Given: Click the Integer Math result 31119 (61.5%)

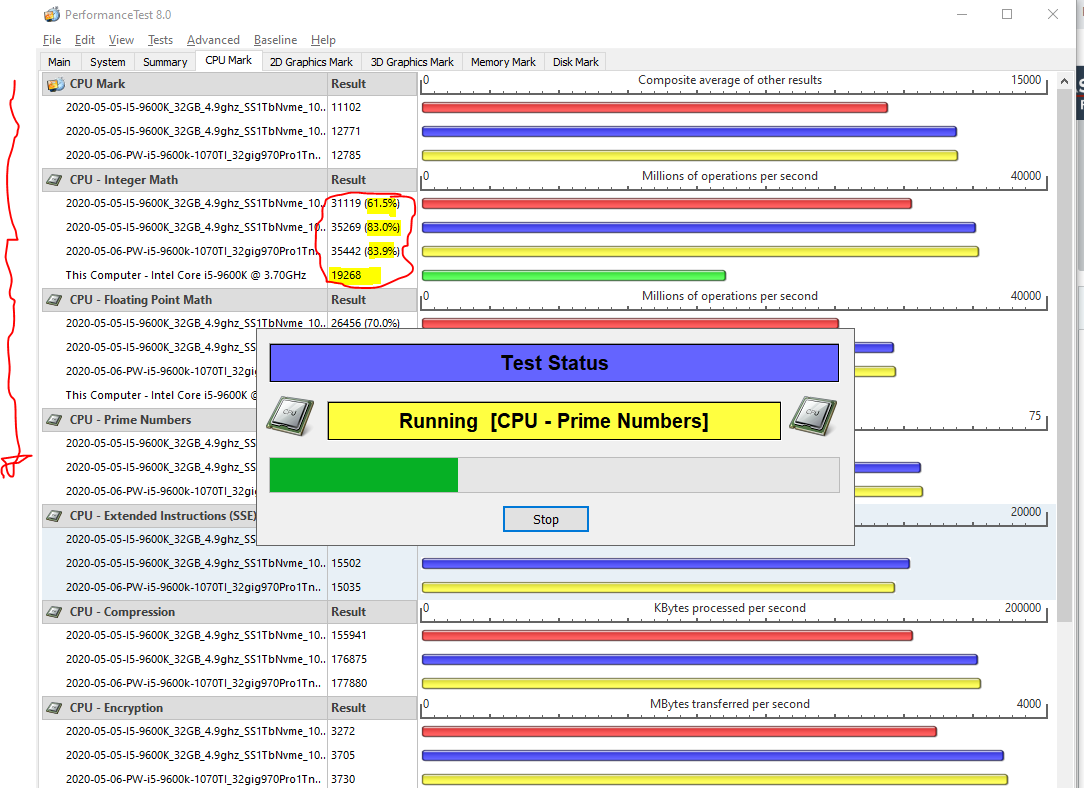Looking at the screenshot, I should (365, 203).
